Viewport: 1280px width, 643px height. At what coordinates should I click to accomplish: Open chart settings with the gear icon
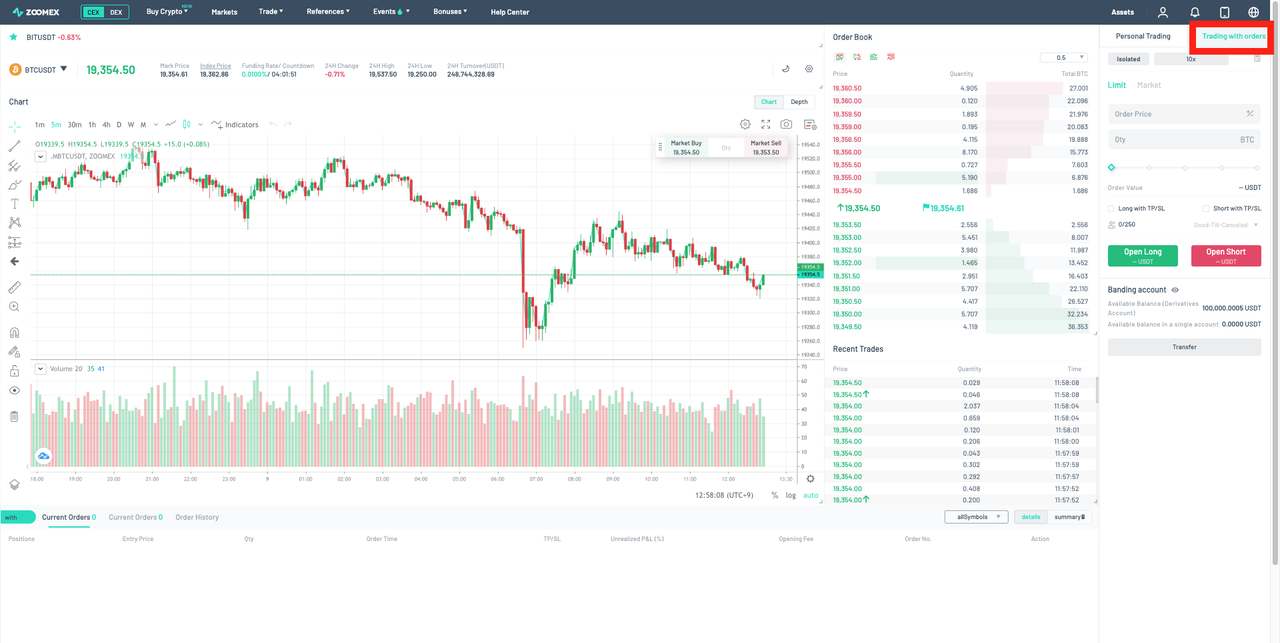point(744,123)
